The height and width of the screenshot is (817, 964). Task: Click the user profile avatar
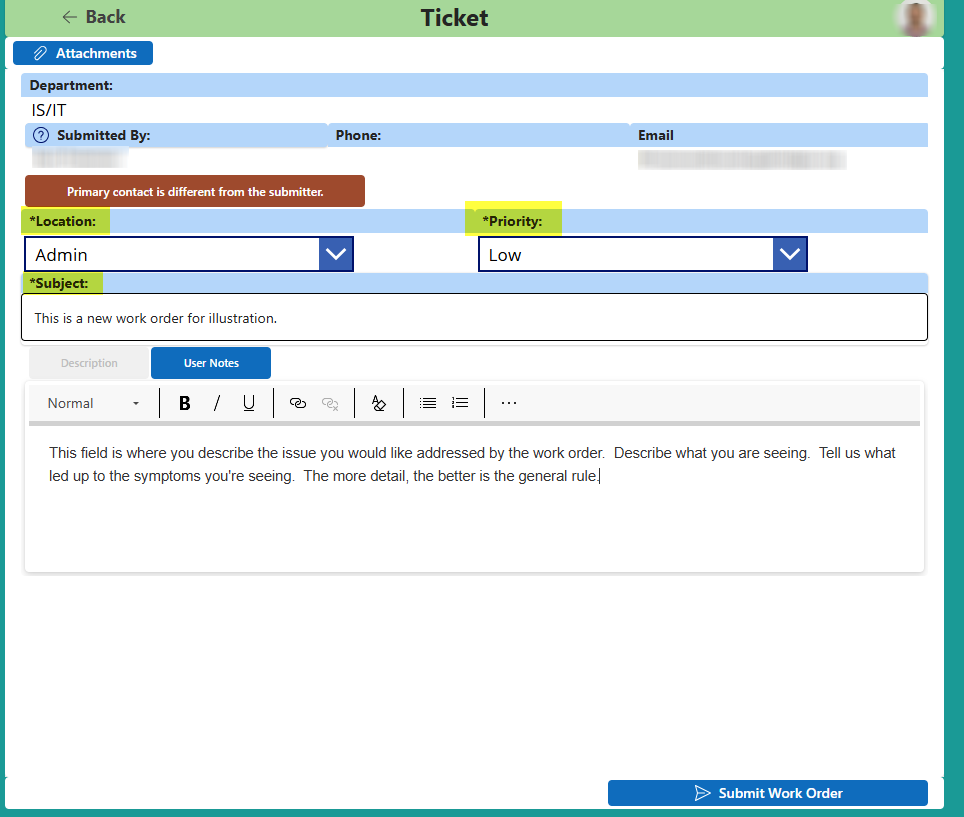[915, 18]
